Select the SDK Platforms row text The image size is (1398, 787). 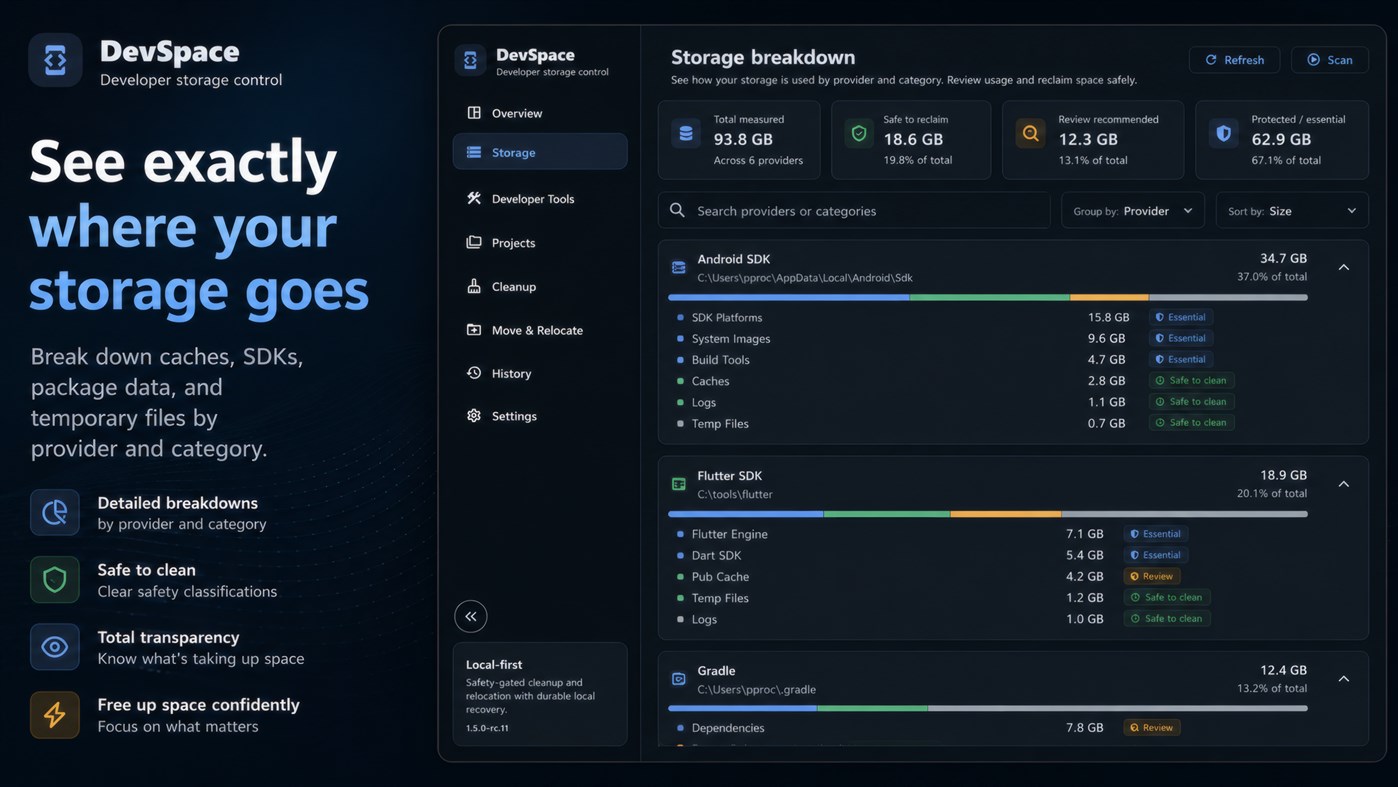point(727,318)
